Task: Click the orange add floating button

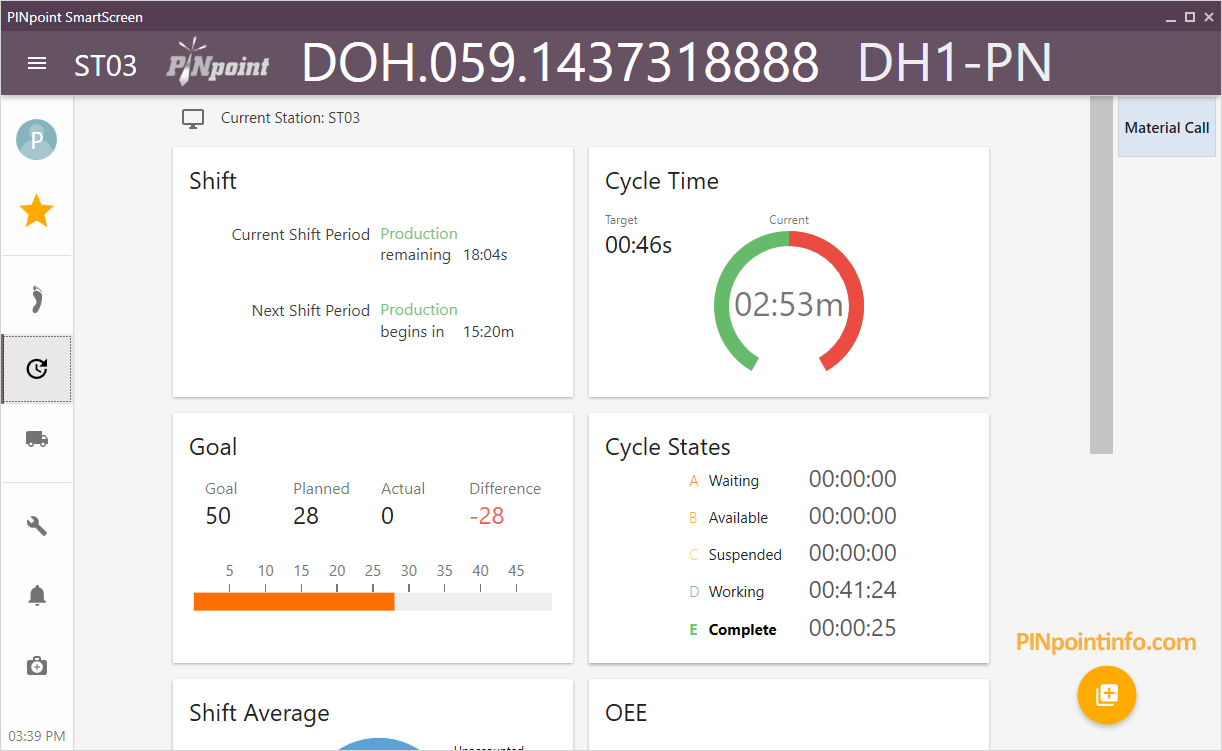Action: [x=1107, y=694]
